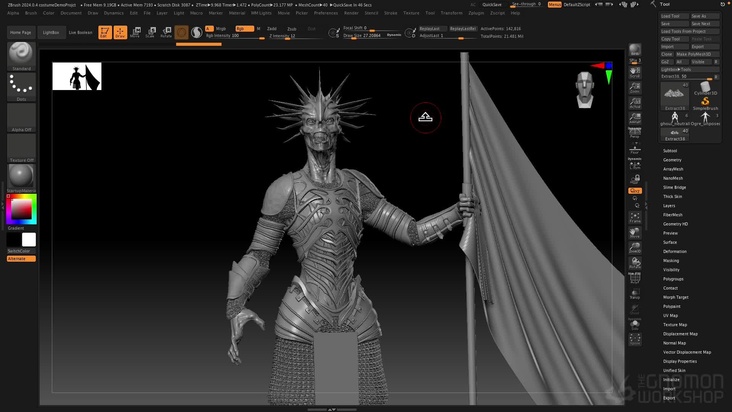
Task: Open the Zplugin menu
Action: coord(476,13)
